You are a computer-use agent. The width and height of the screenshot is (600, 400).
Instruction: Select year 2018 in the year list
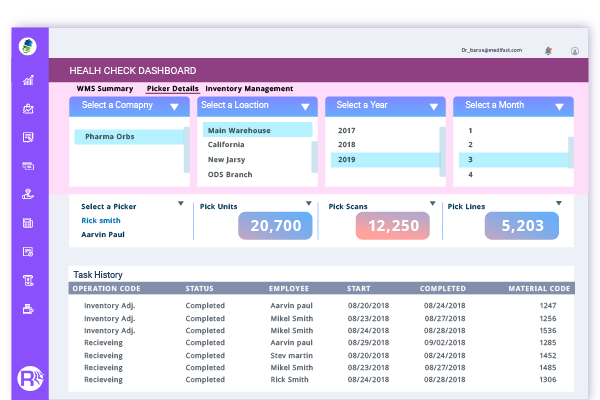[x=347, y=144]
